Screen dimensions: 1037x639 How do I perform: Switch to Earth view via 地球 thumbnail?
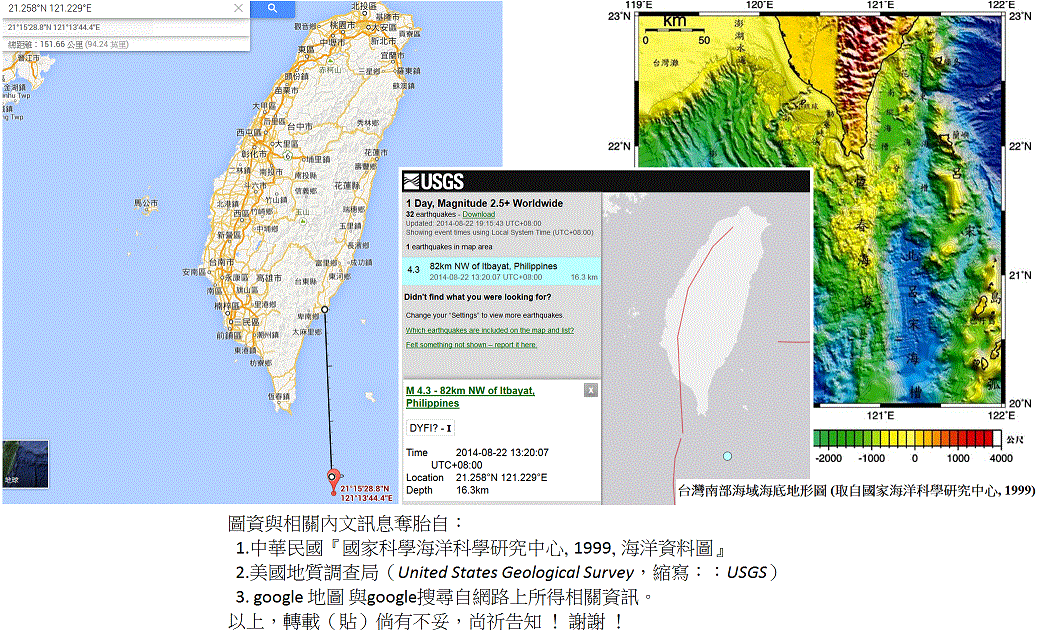(25, 464)
